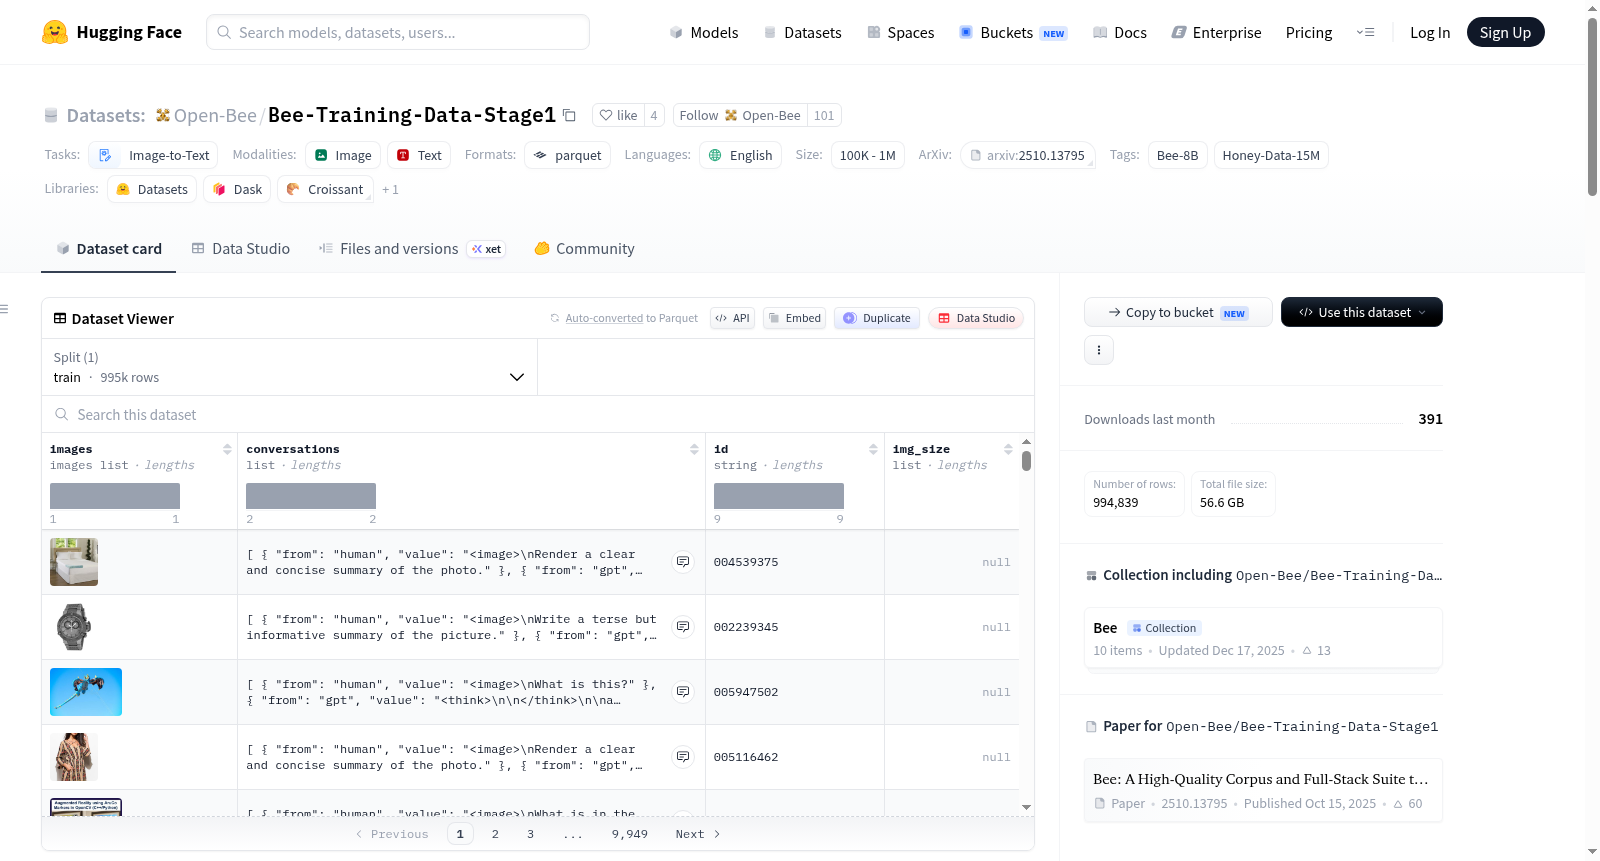Viewport: 1600px width, 861px height.
Task: Switch to the Data Studio tab
Action: point(241,249)
